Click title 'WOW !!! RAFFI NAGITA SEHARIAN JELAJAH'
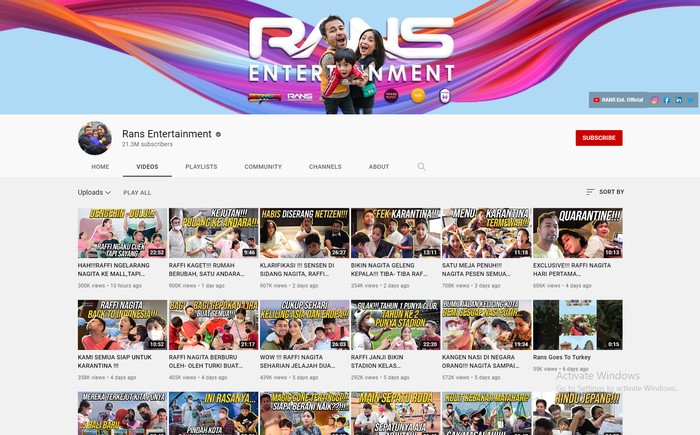Image resolution: width=700 pixels, height=435 pixels. [297, 361]
